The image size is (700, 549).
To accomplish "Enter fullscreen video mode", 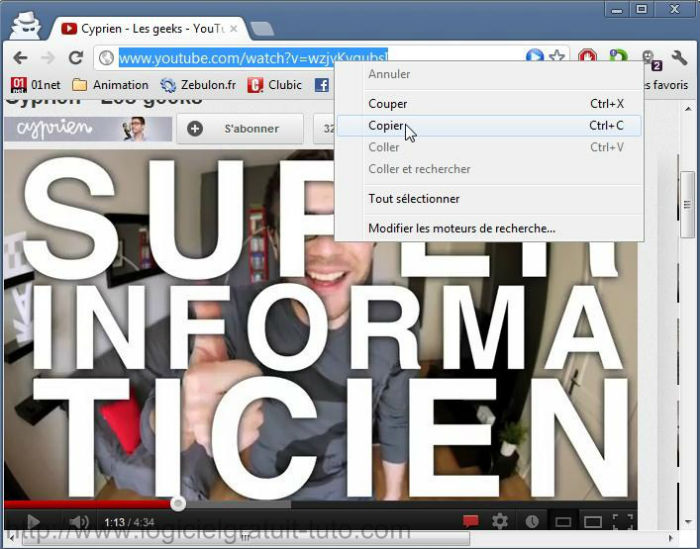I will pos(623,521).
